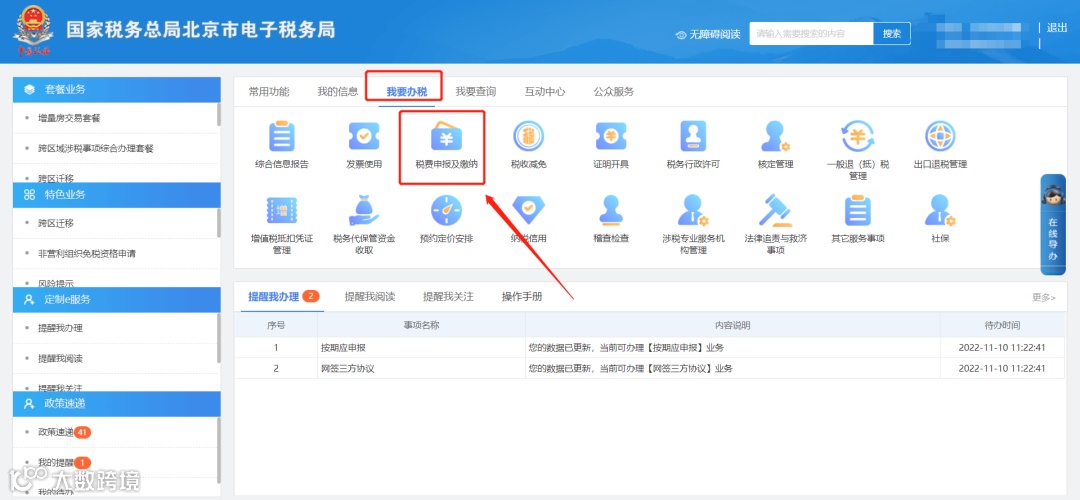This screenshot has width=1080, height=500.
Task: Open 跨区迁移 under 特色业务
Action: pos(56,222)
